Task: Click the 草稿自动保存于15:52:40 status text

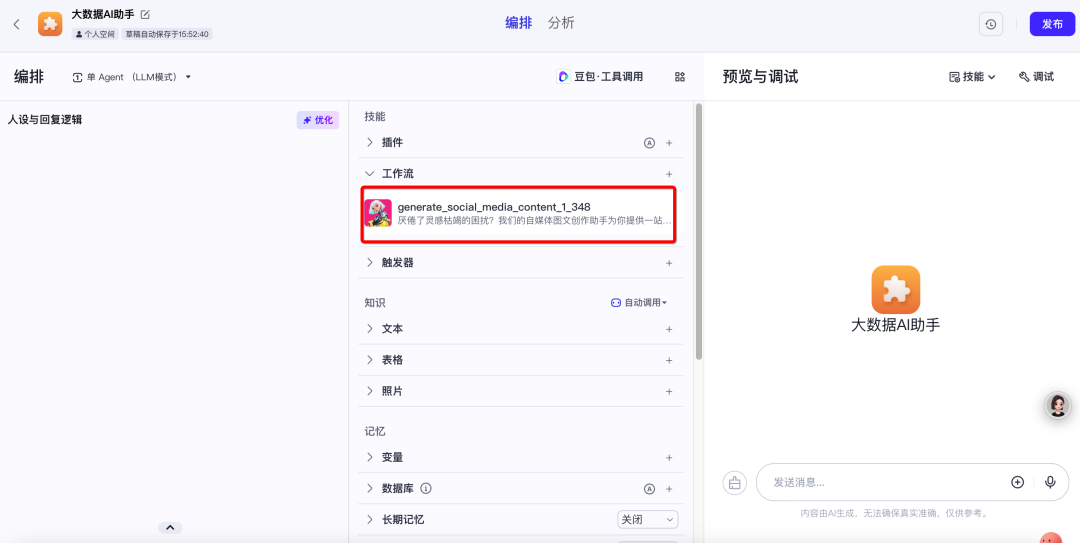Action: (167, 34)
